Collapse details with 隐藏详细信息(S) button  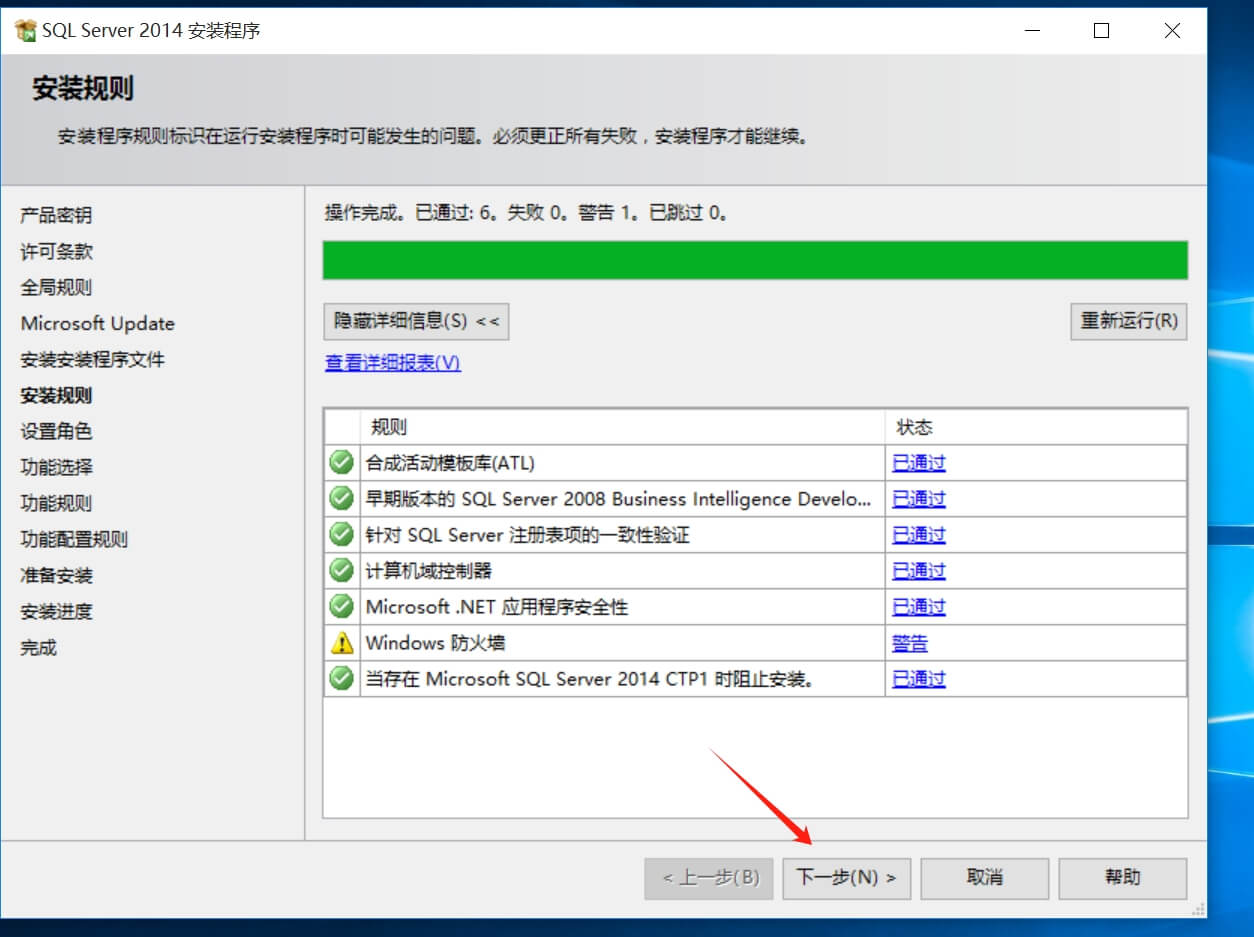click(x=416, y=322)
